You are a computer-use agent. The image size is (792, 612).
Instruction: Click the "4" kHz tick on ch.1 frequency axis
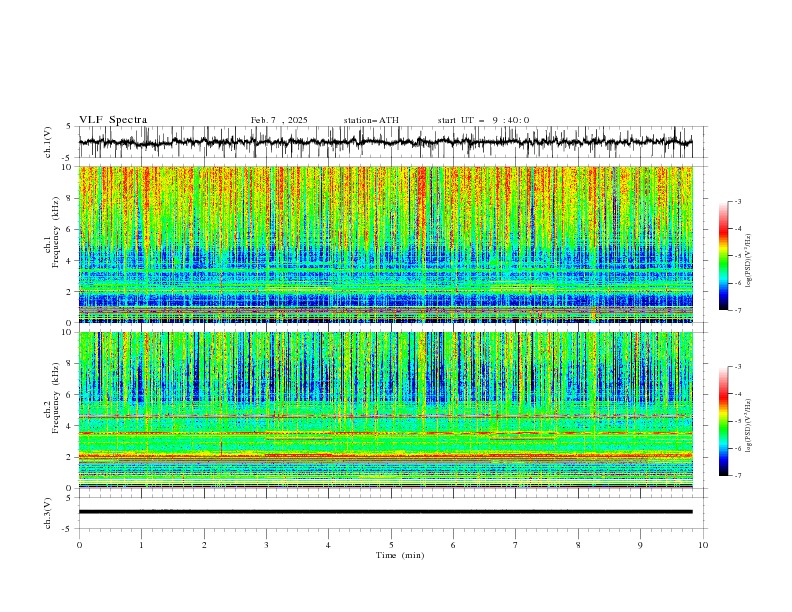(71, 261)
